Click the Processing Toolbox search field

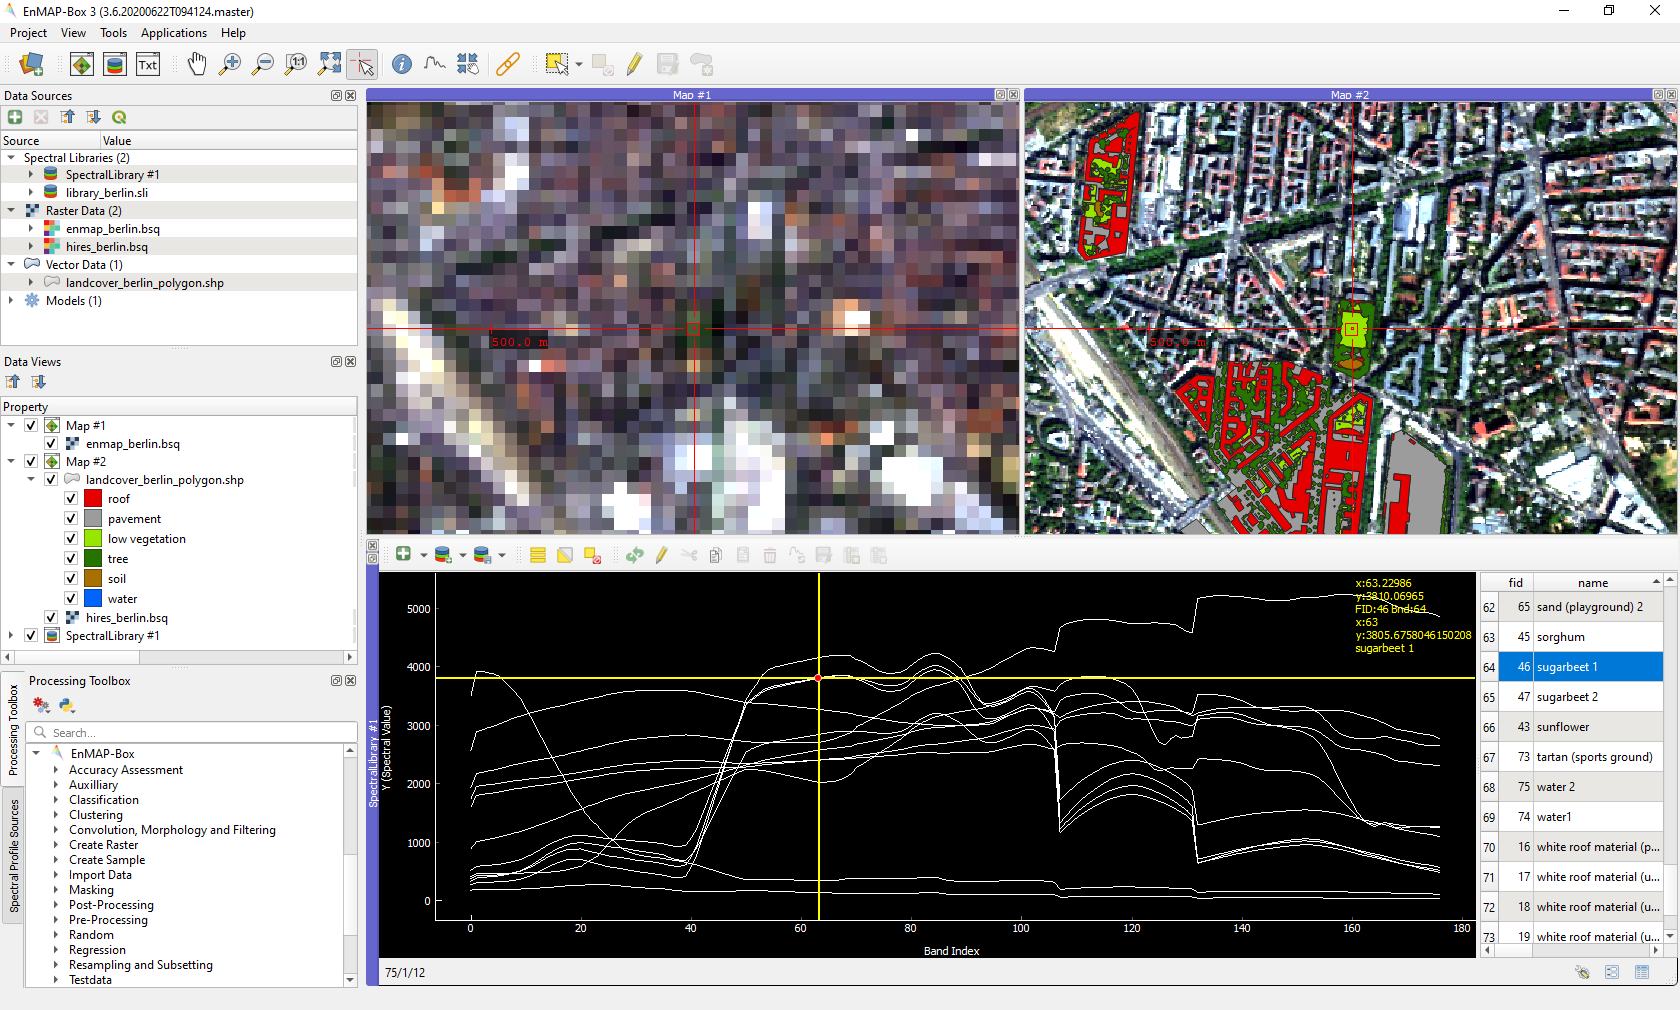pos(192,732)
